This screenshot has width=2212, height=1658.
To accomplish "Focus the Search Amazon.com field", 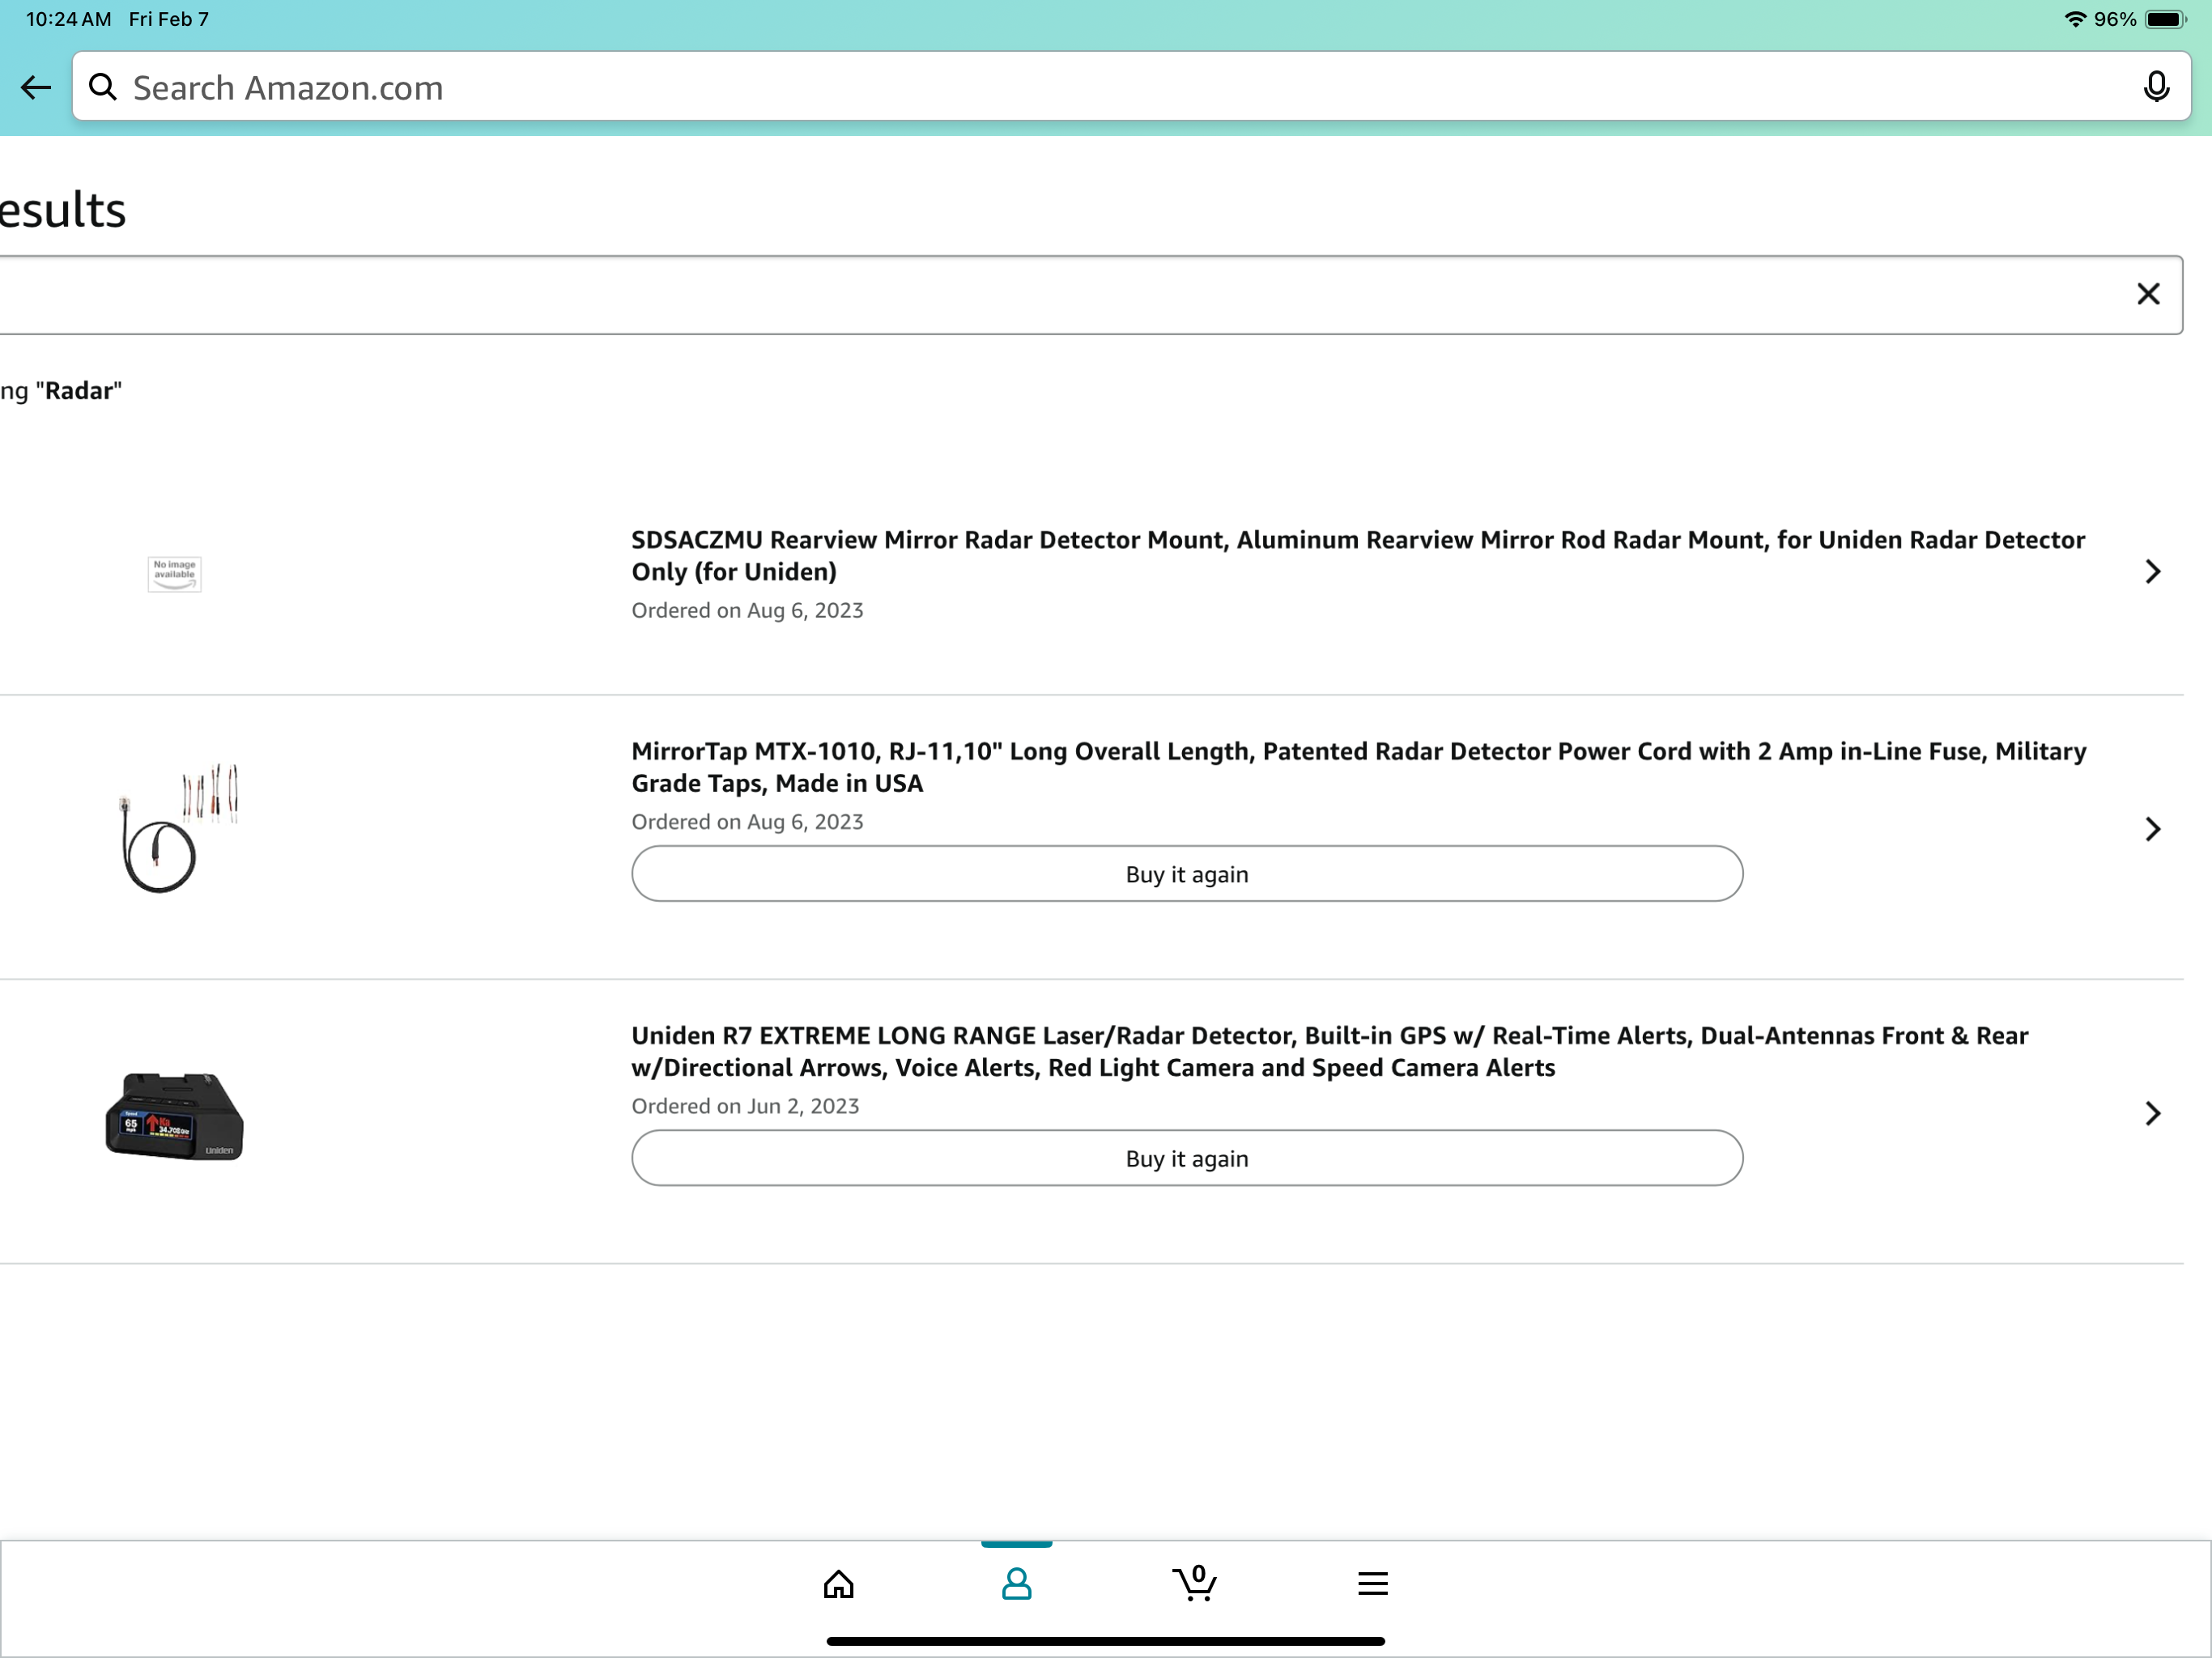I will coord(1100,88).
